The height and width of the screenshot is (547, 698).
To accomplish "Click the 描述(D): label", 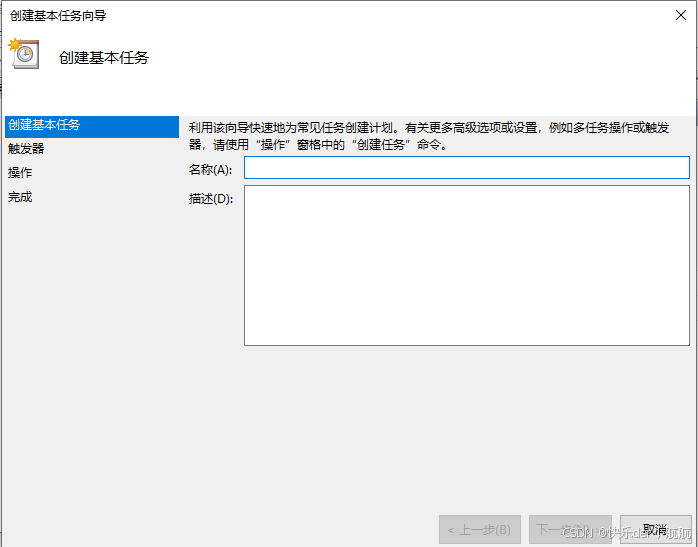I will click(x=211, y=199).
